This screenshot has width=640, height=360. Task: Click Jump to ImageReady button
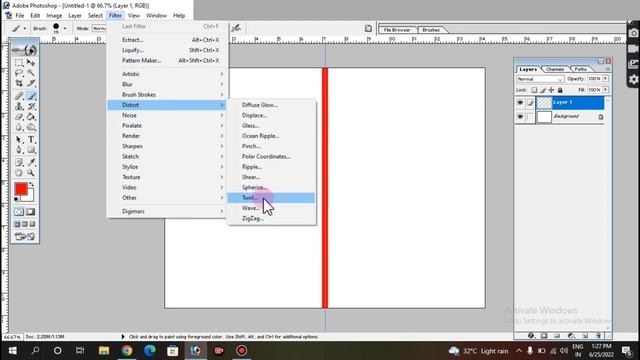click(25, 236)
